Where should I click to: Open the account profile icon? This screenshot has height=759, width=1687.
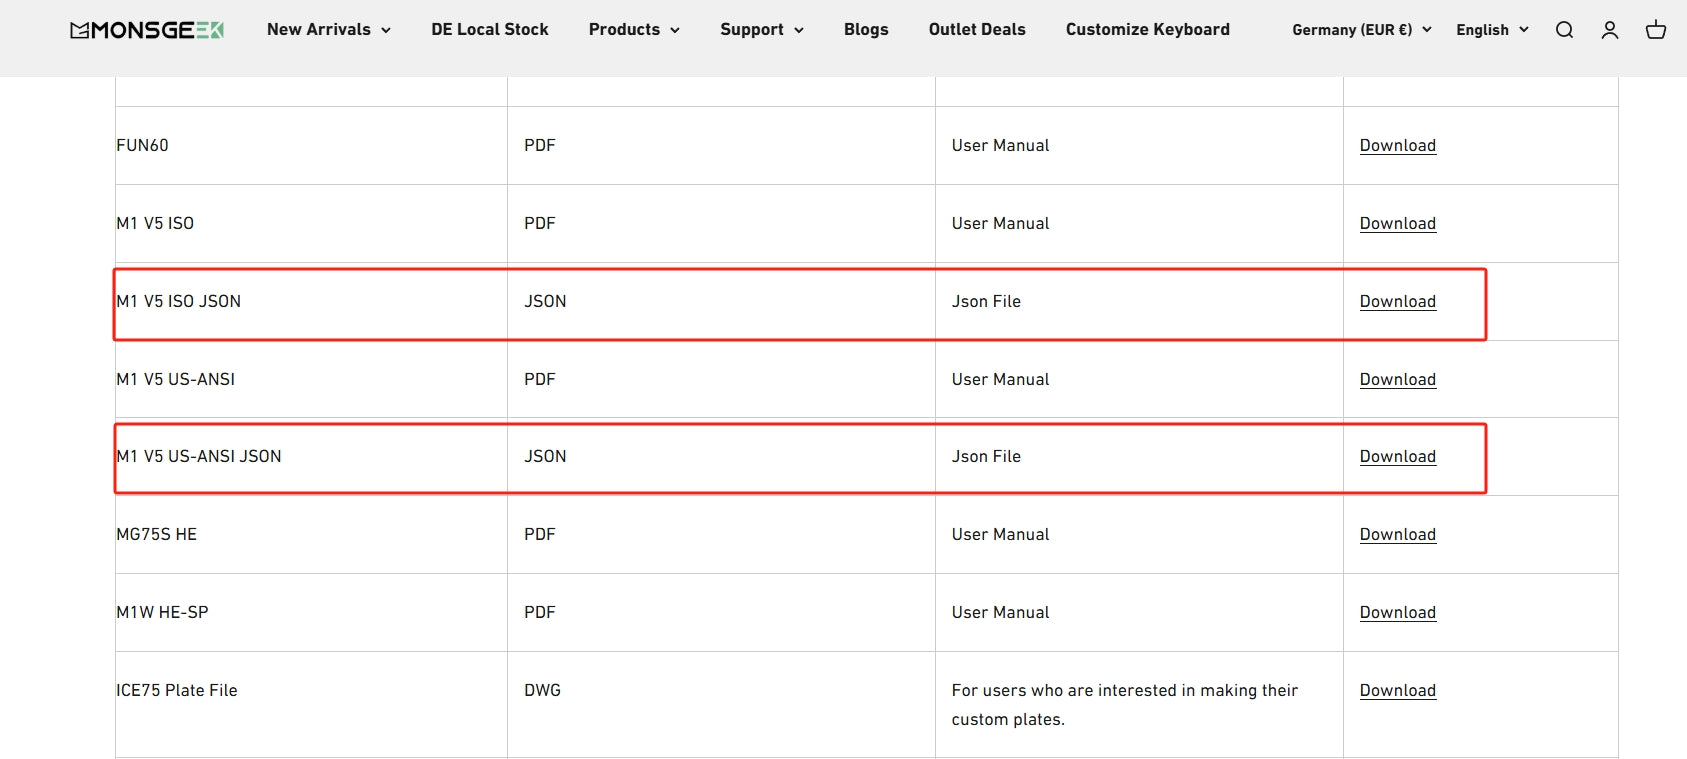click(x=1610, y=30)
